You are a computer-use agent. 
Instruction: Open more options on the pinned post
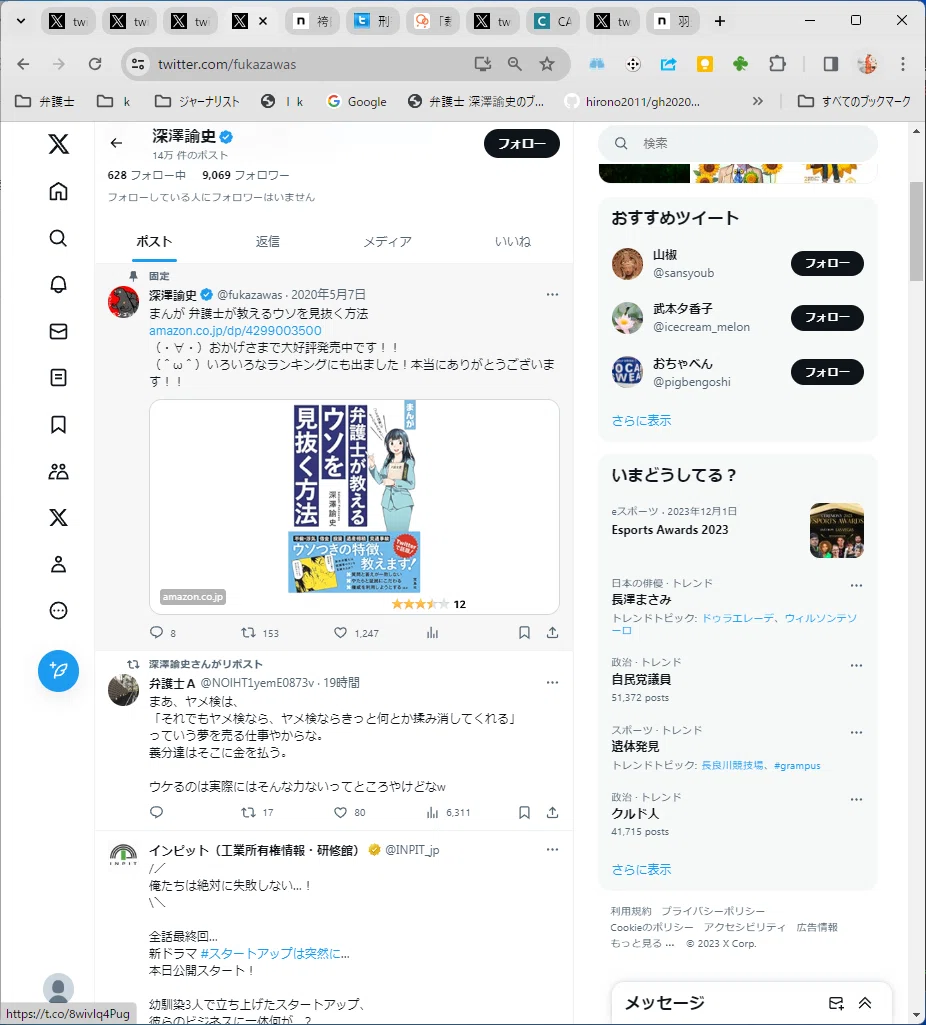[x=552, y=295]
